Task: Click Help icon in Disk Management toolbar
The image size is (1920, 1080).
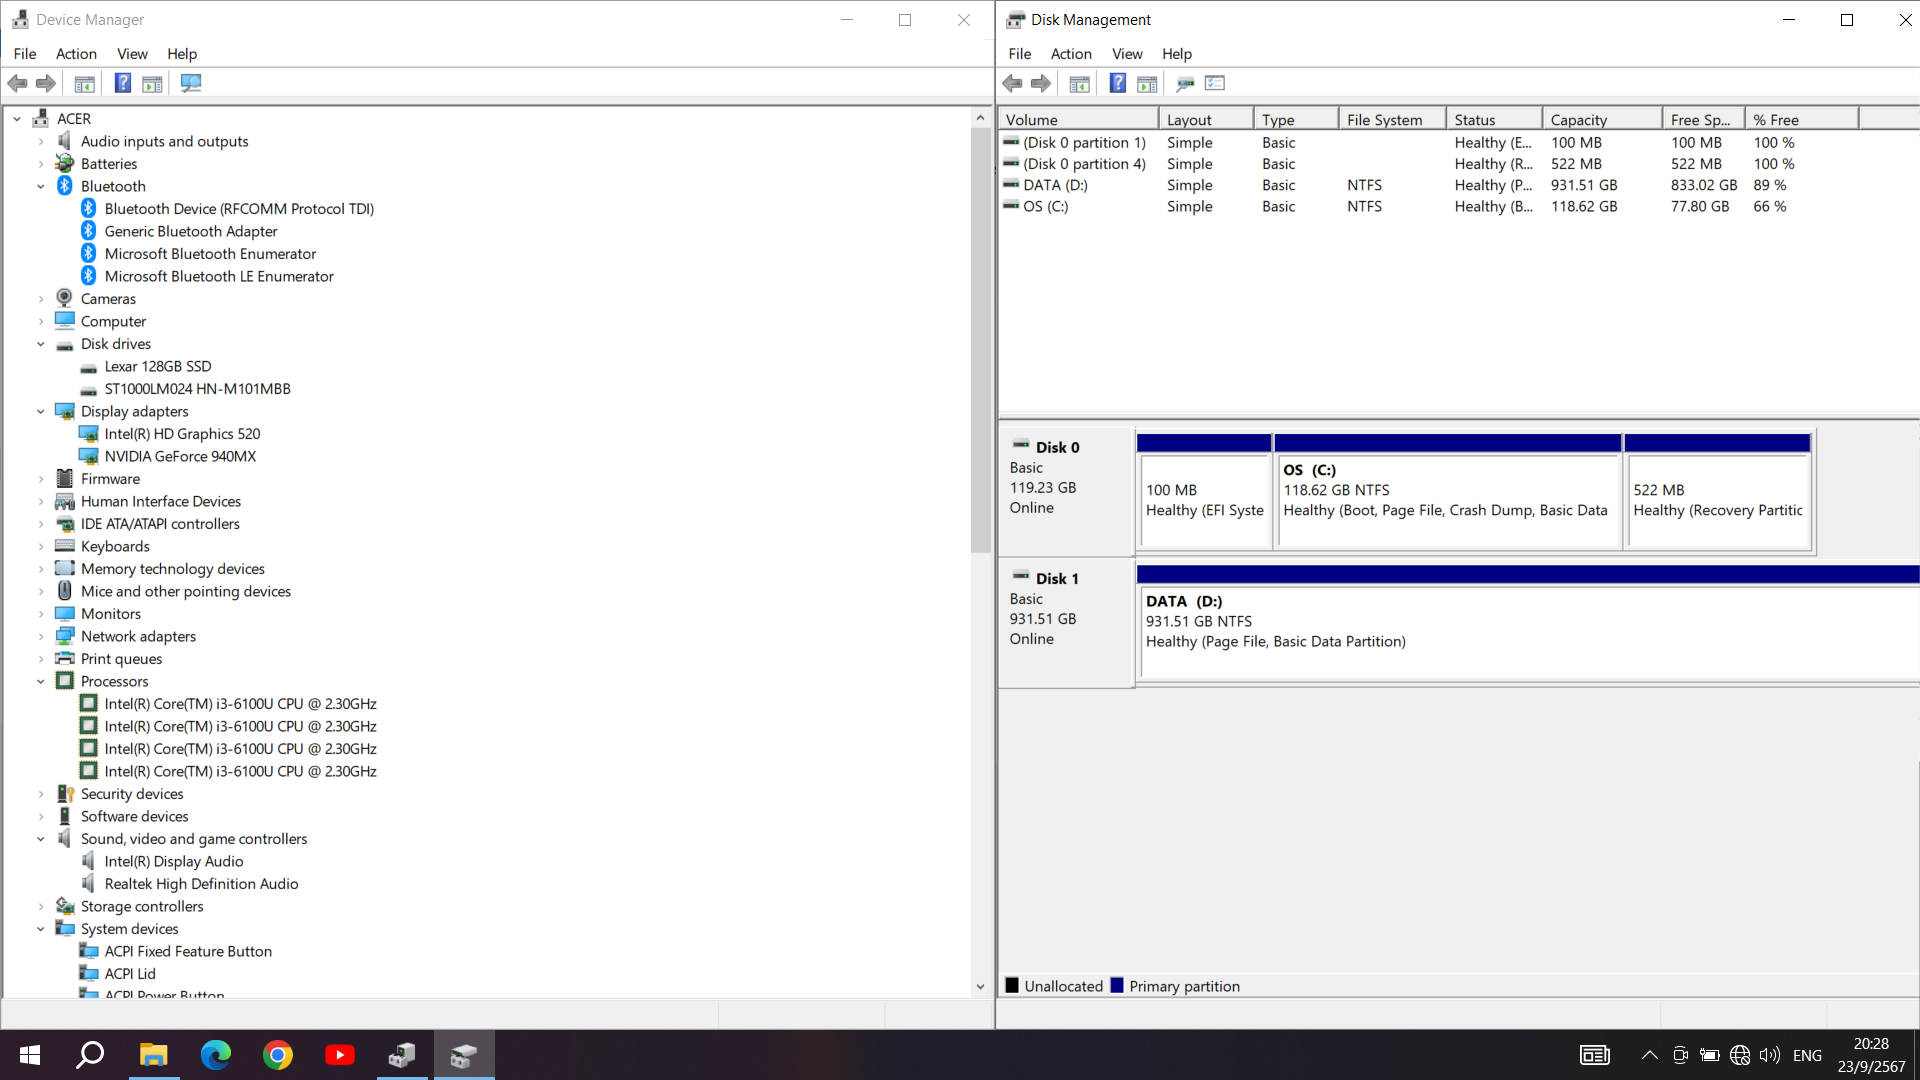Action: pos(1118,83)
